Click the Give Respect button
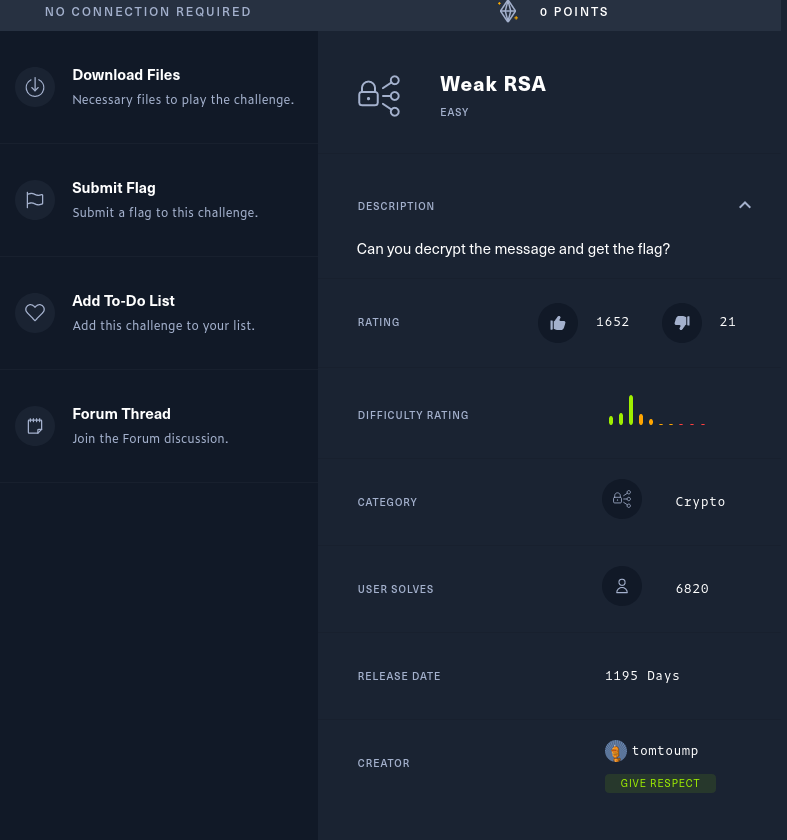This screenshot has width=787, height=840. coord(660,783)
